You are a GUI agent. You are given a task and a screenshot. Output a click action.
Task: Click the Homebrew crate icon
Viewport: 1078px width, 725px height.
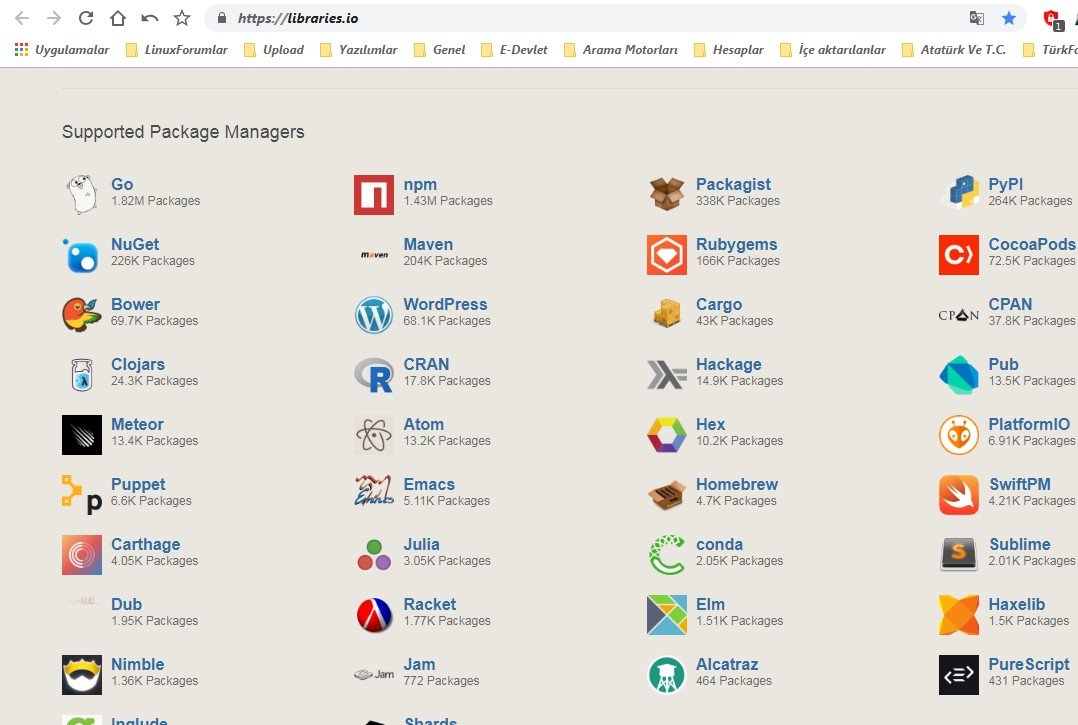666,495
